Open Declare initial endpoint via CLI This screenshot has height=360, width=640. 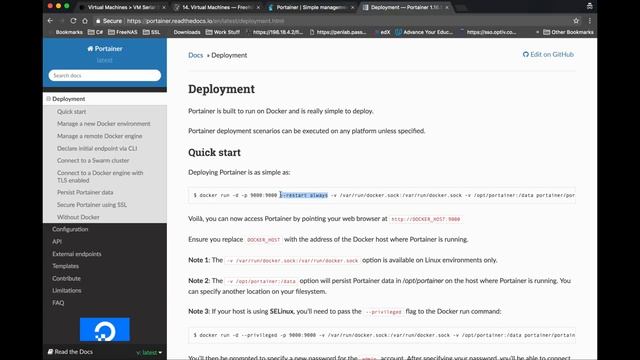coord(97,148)
